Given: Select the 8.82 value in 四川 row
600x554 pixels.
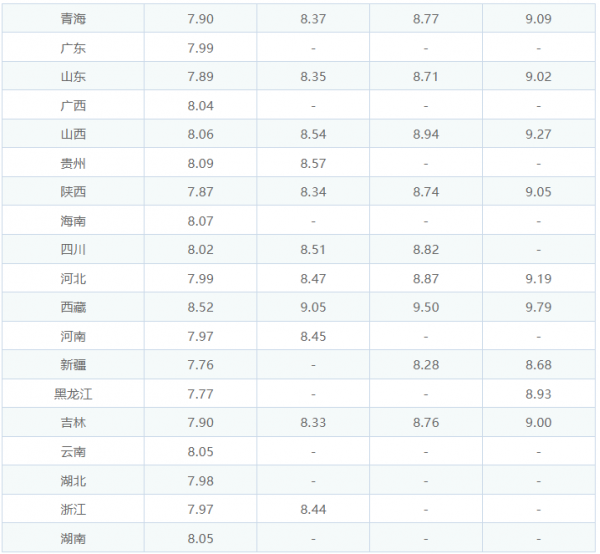Looking at the screenshot, I should pyautogui.click(x=425, y=250).
